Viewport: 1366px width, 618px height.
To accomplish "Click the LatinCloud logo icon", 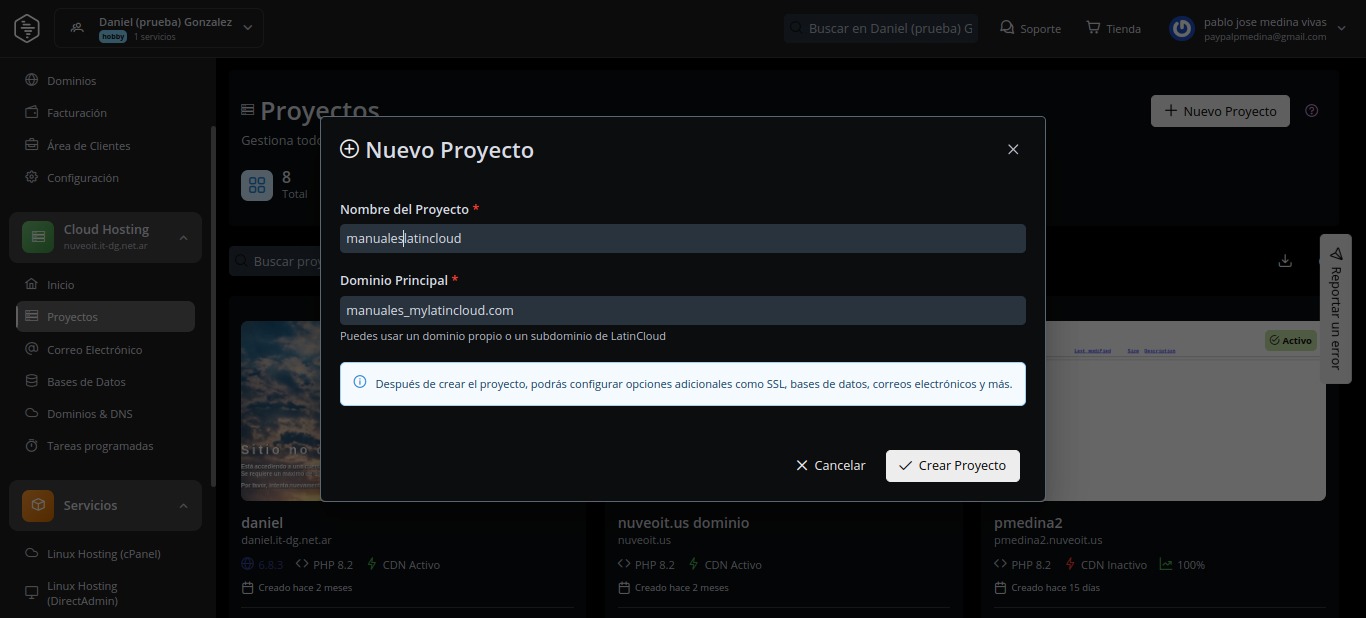I will tap(27, 28).
